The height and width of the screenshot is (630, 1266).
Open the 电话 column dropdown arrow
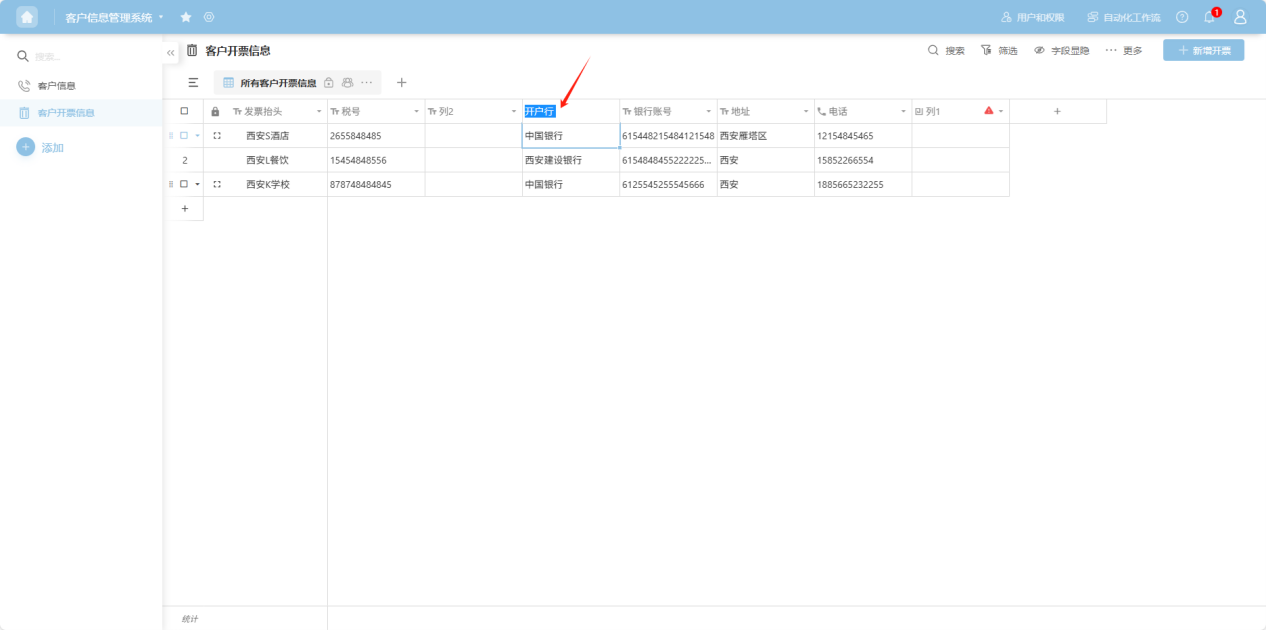tap(903, 112)
